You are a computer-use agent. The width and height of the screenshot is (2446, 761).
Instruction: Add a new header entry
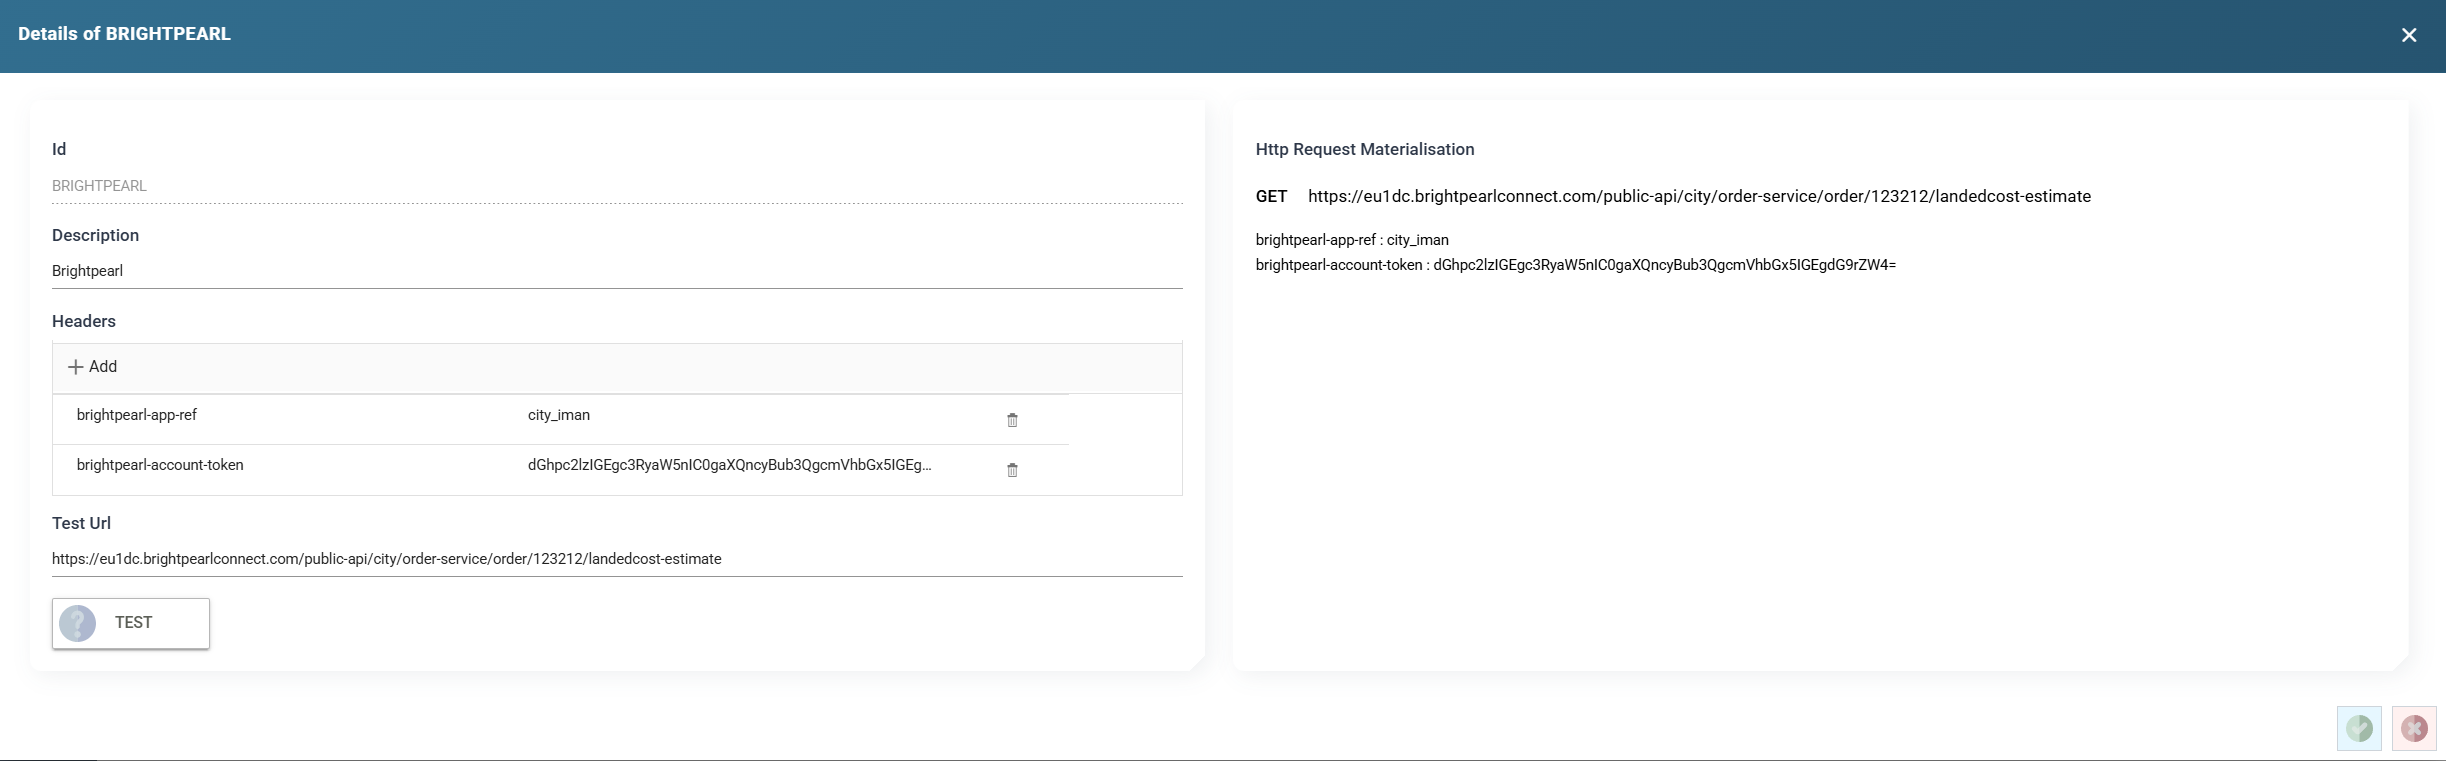pyautogui.click(x=93, y=367)
